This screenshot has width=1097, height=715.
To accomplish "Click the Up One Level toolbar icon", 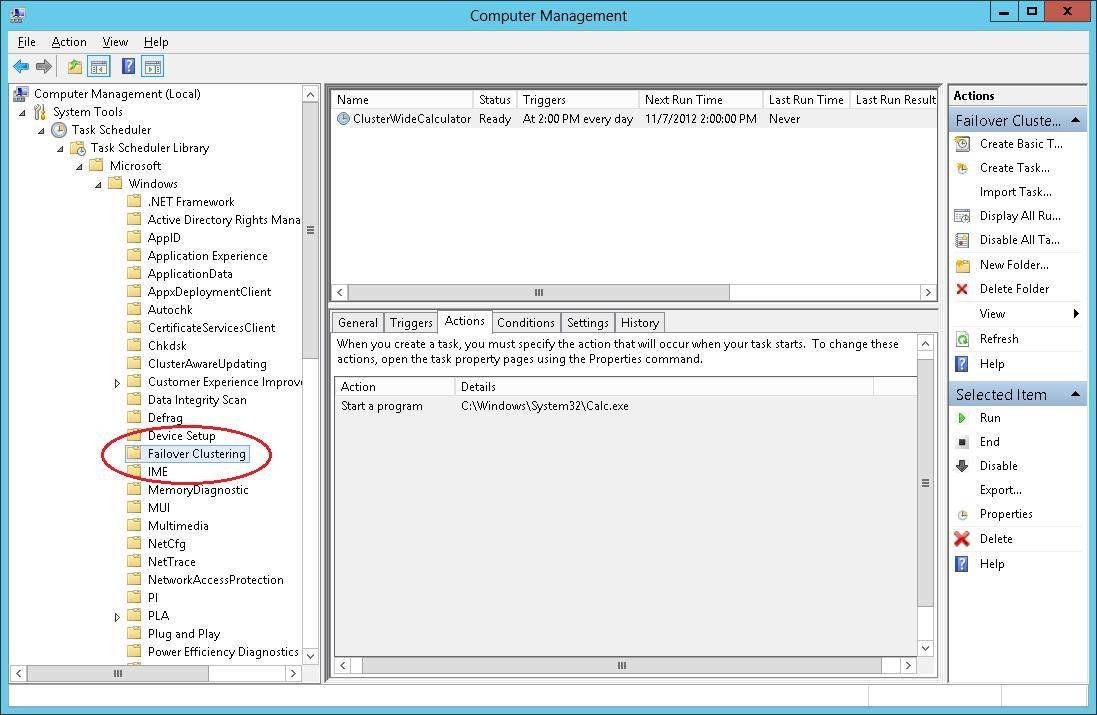I will [x=74, y=67].
